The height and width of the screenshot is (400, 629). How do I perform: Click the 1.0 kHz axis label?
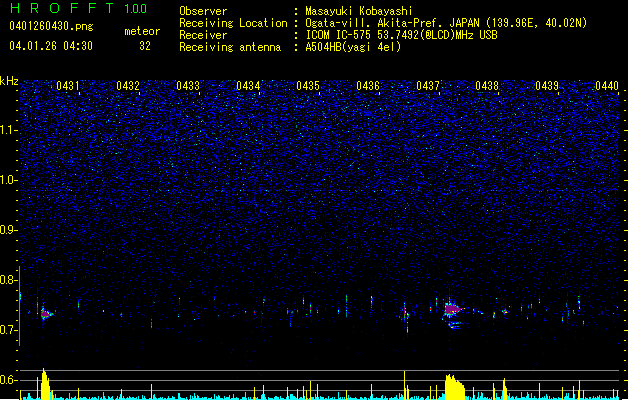[x=8, y=180]
